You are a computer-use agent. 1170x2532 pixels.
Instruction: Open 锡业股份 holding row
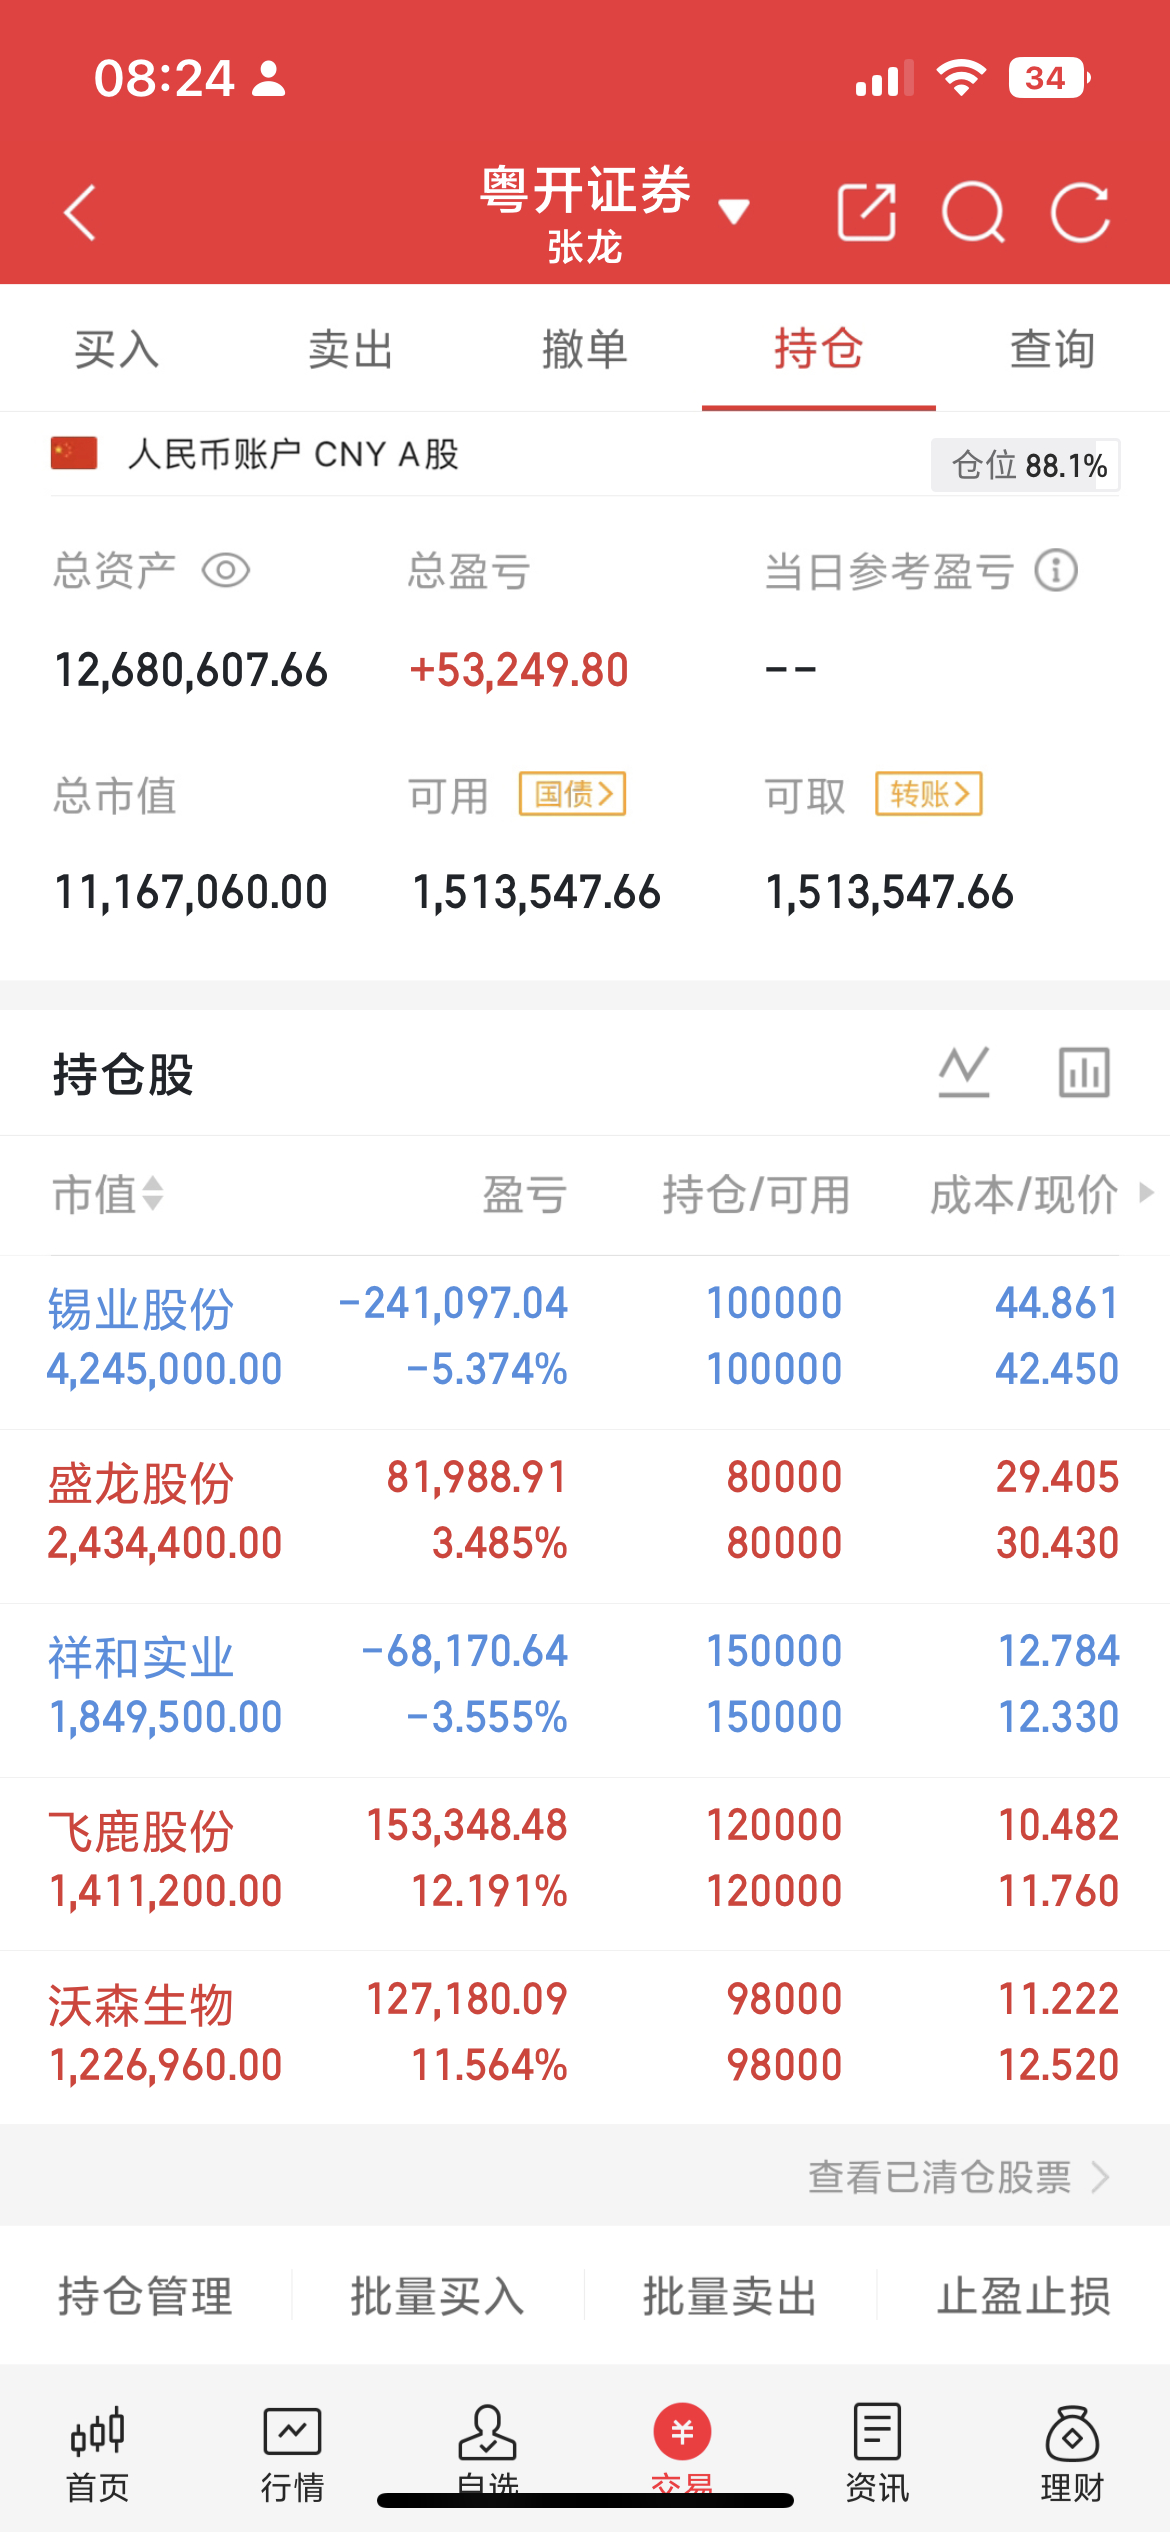(x=585, y=1342)
